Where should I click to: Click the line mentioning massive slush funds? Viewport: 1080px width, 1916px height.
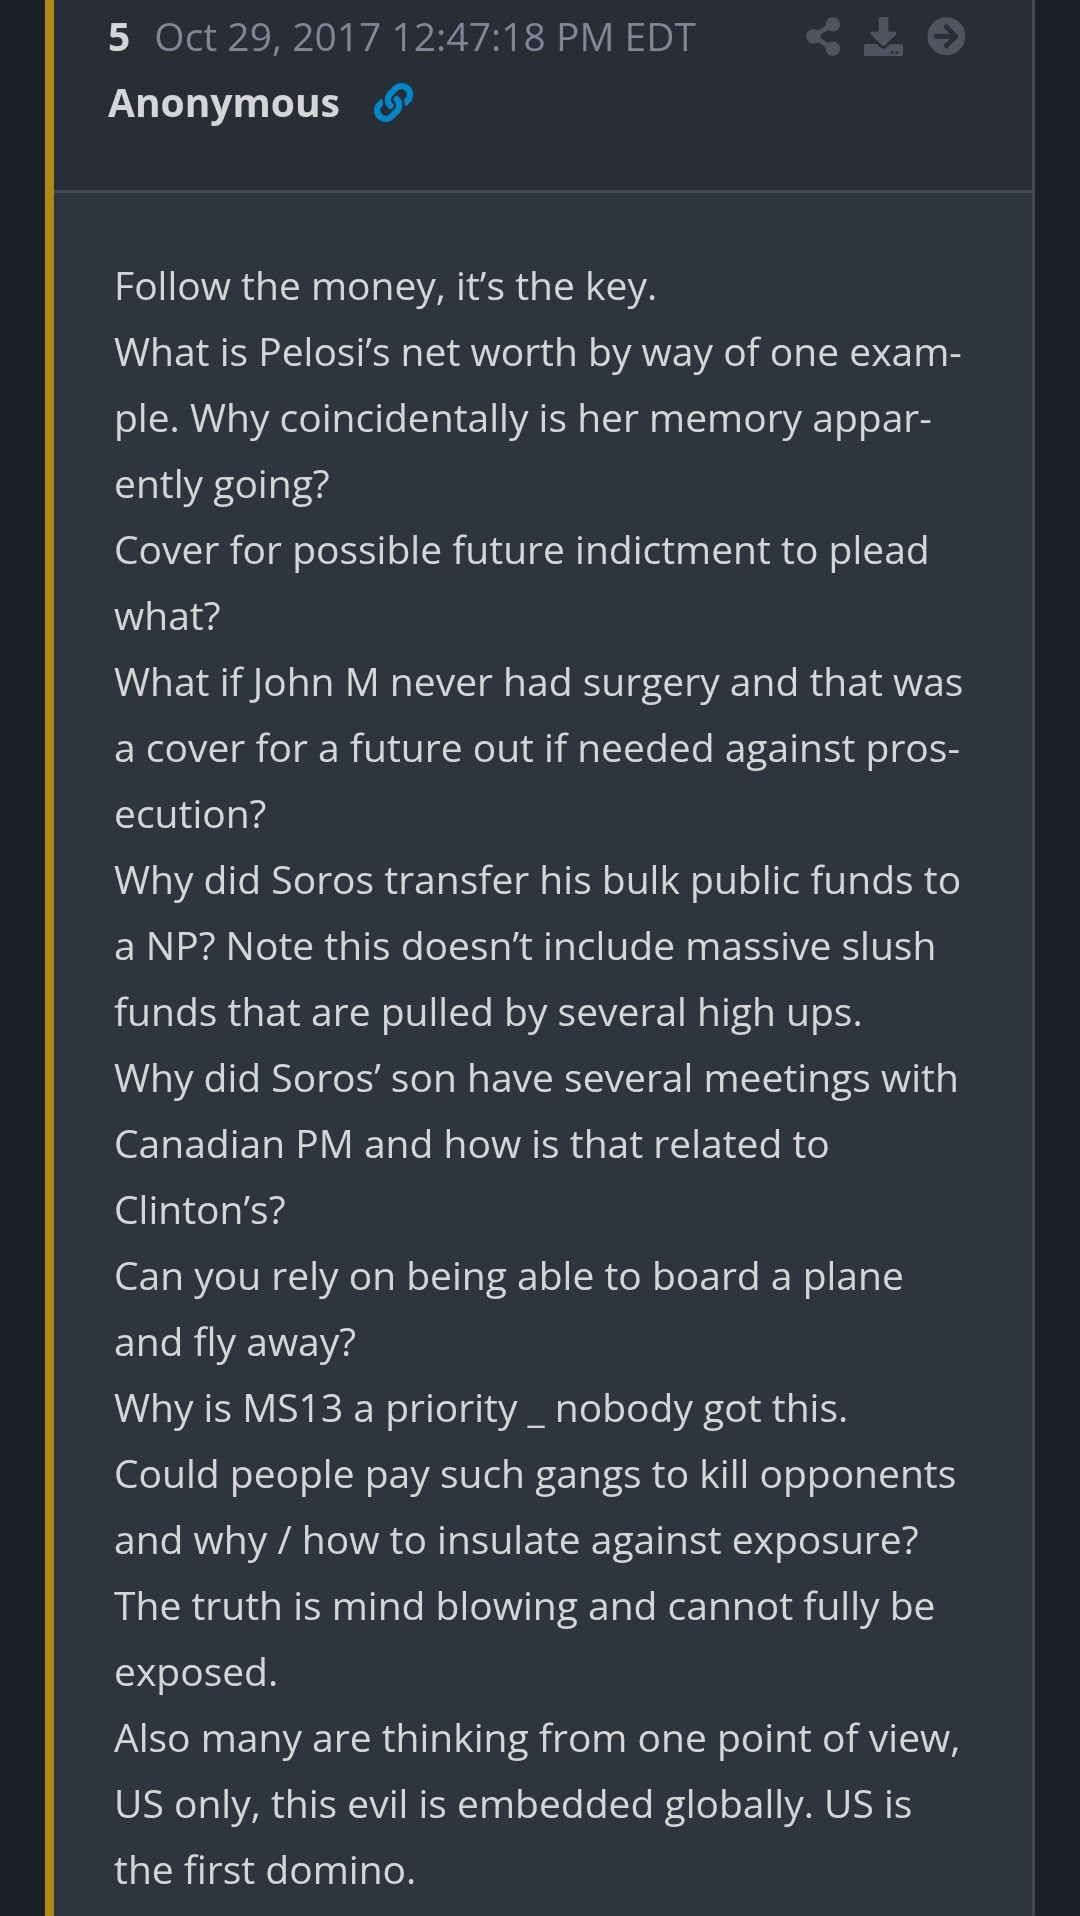525,947
